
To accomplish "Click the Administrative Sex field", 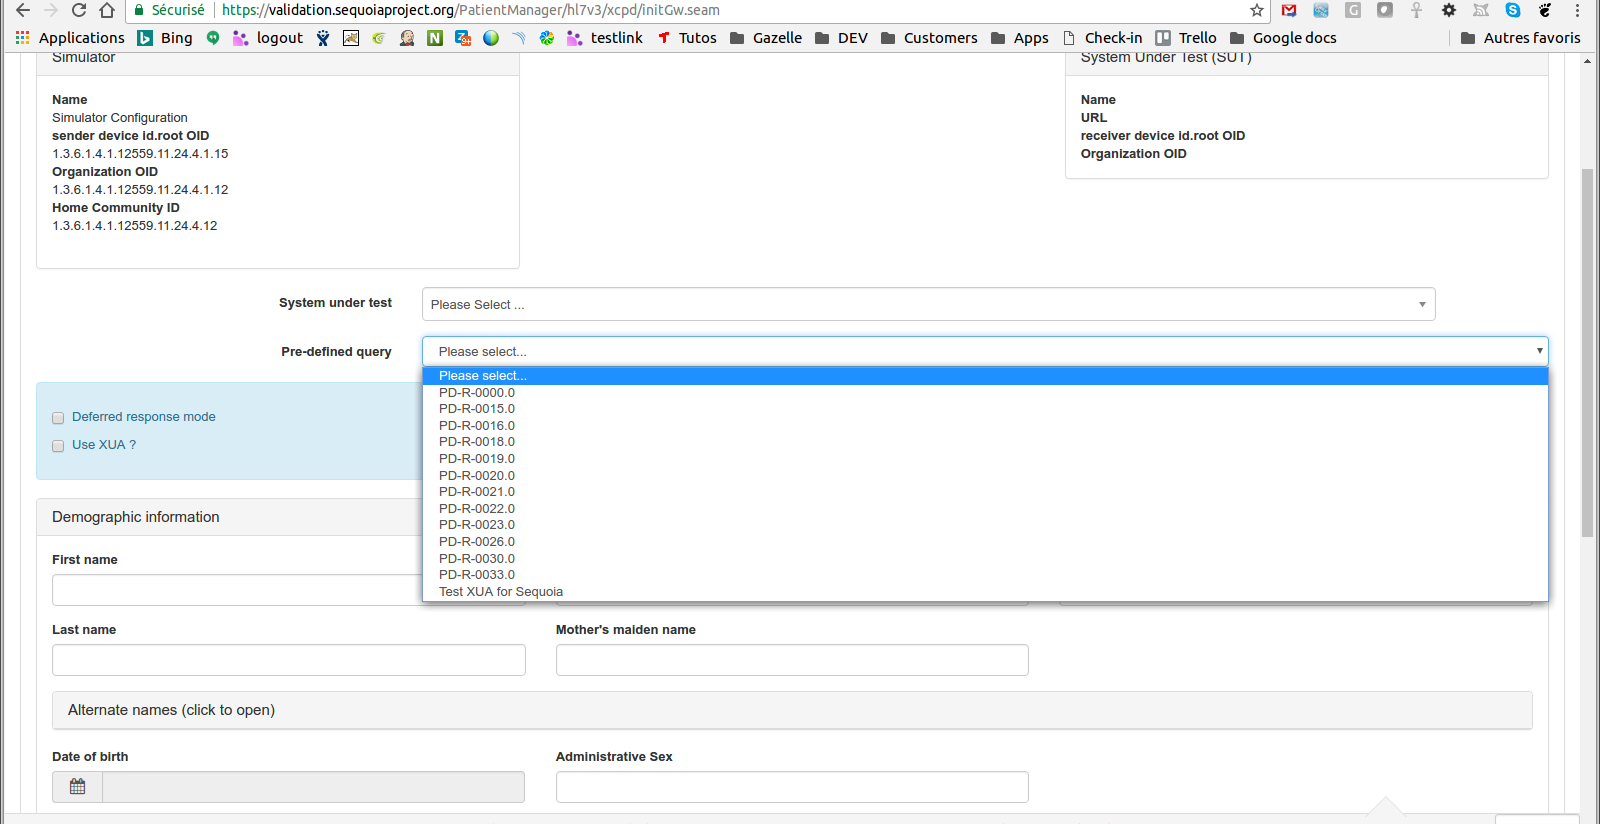I will (x=792, y=787).
